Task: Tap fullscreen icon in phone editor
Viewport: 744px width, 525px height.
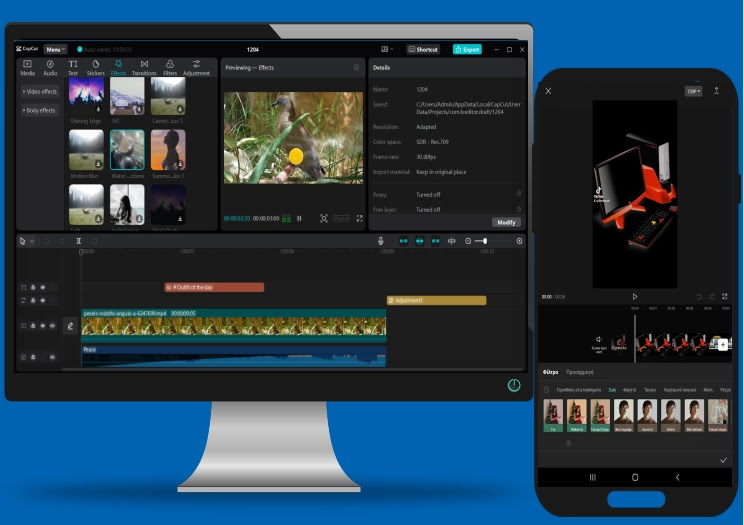Action: 725,296
